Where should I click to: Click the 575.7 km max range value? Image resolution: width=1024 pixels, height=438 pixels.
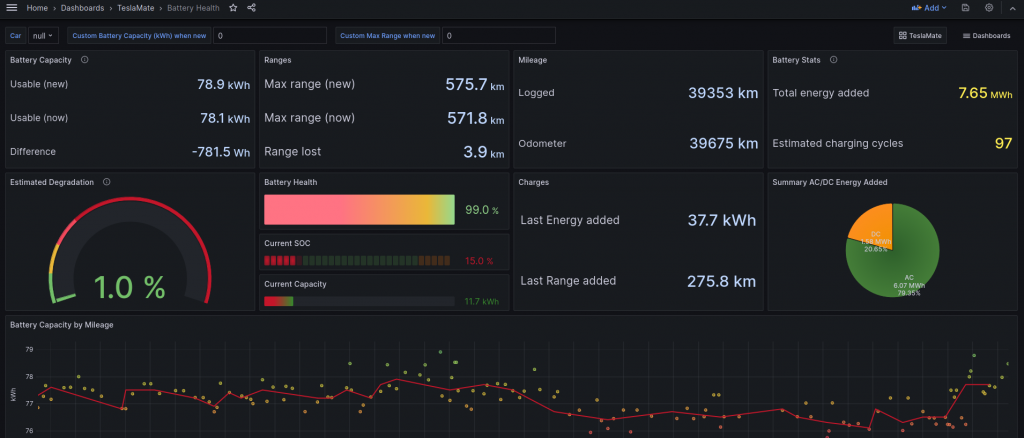(x=475, y=84)
